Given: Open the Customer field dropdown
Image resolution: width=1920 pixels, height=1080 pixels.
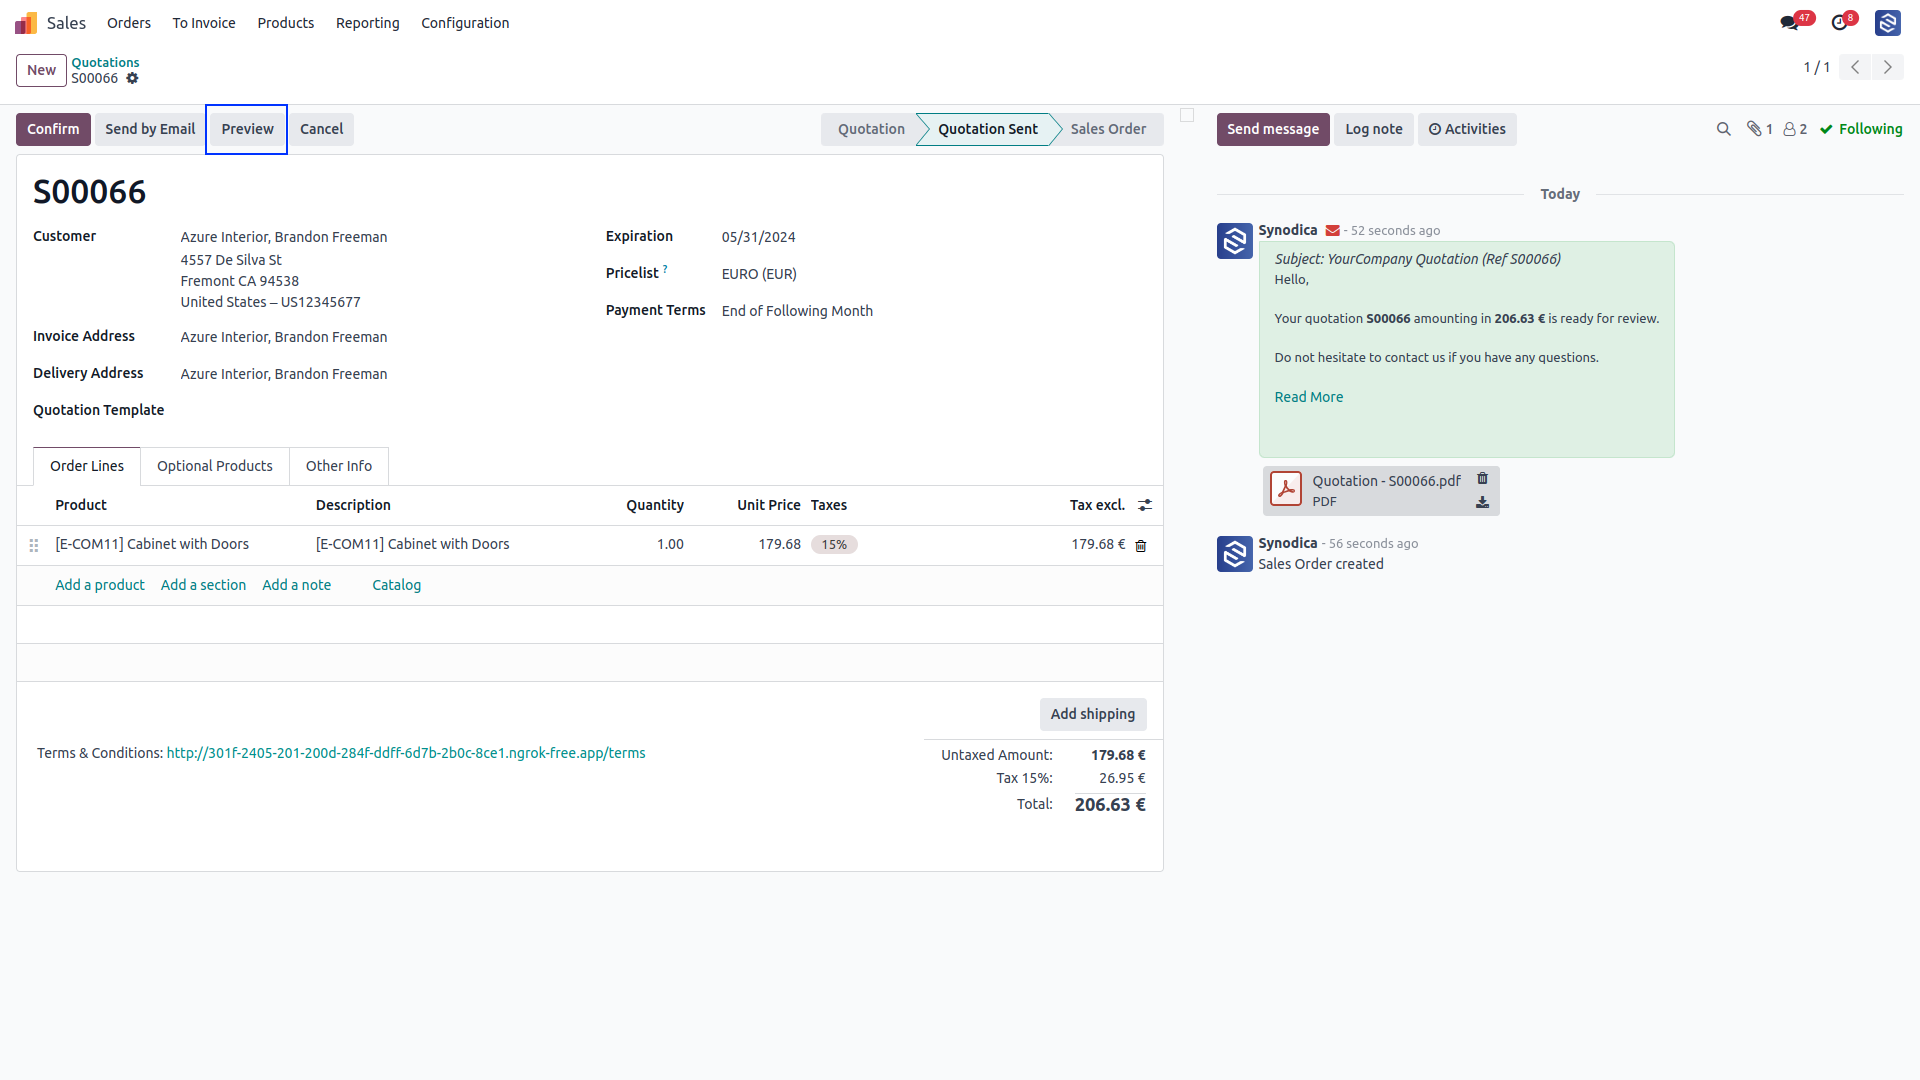Looking at the screenshot, I should pos(284,237).
